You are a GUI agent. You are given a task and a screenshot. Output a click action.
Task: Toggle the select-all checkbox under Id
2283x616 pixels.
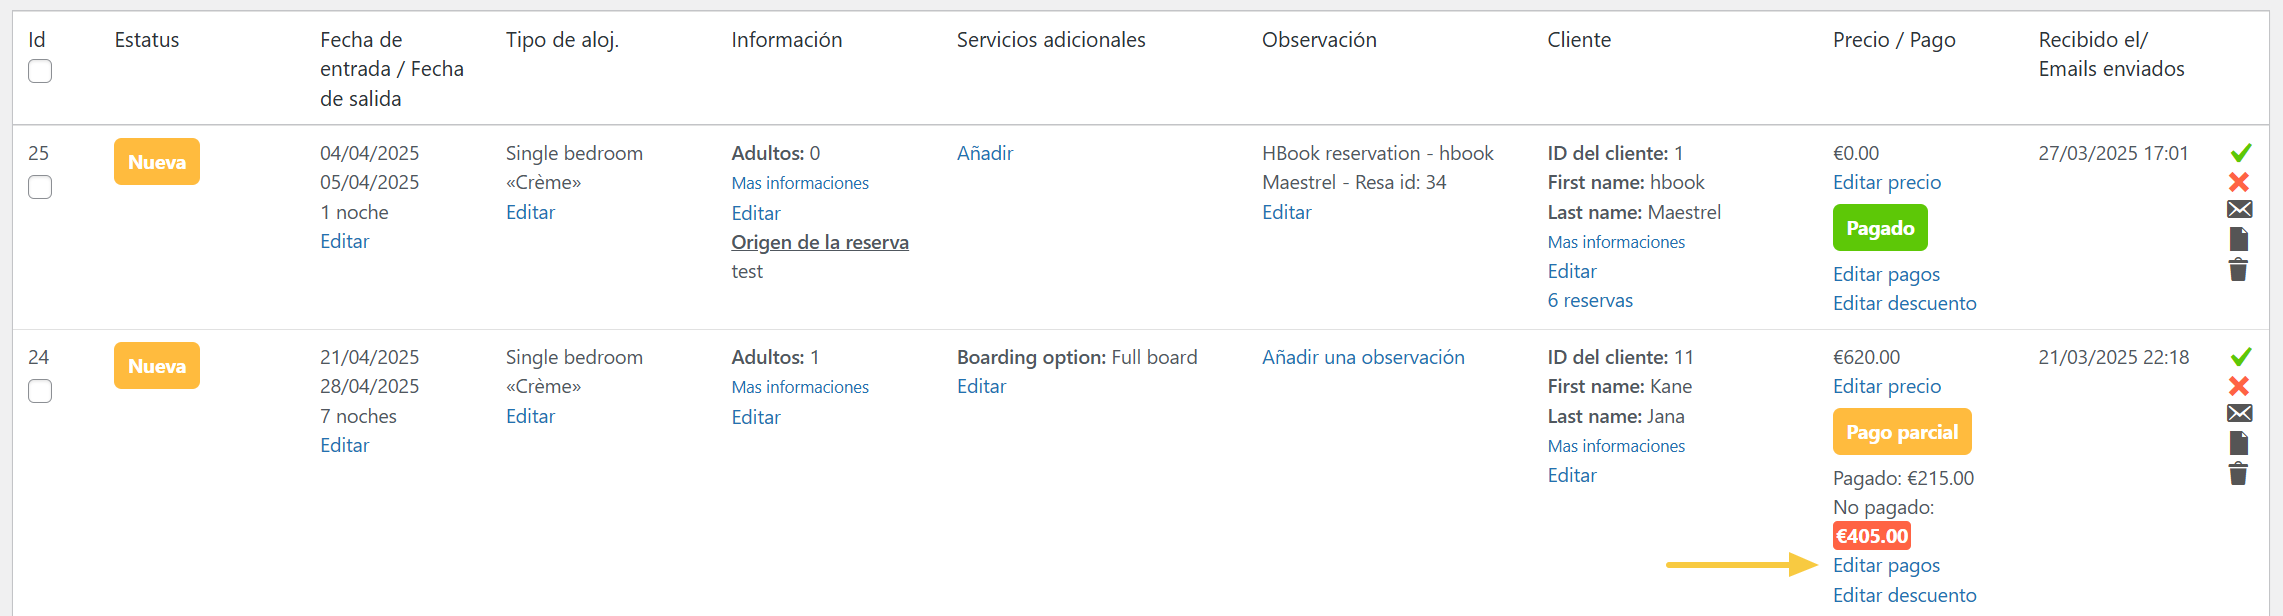tap(40, 71)
